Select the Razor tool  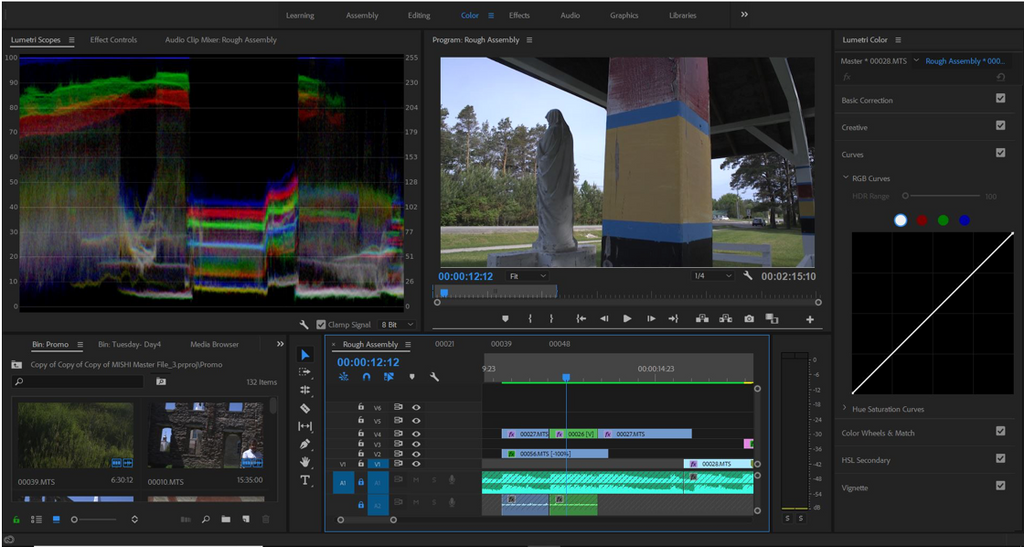click(x=304, y=408)
